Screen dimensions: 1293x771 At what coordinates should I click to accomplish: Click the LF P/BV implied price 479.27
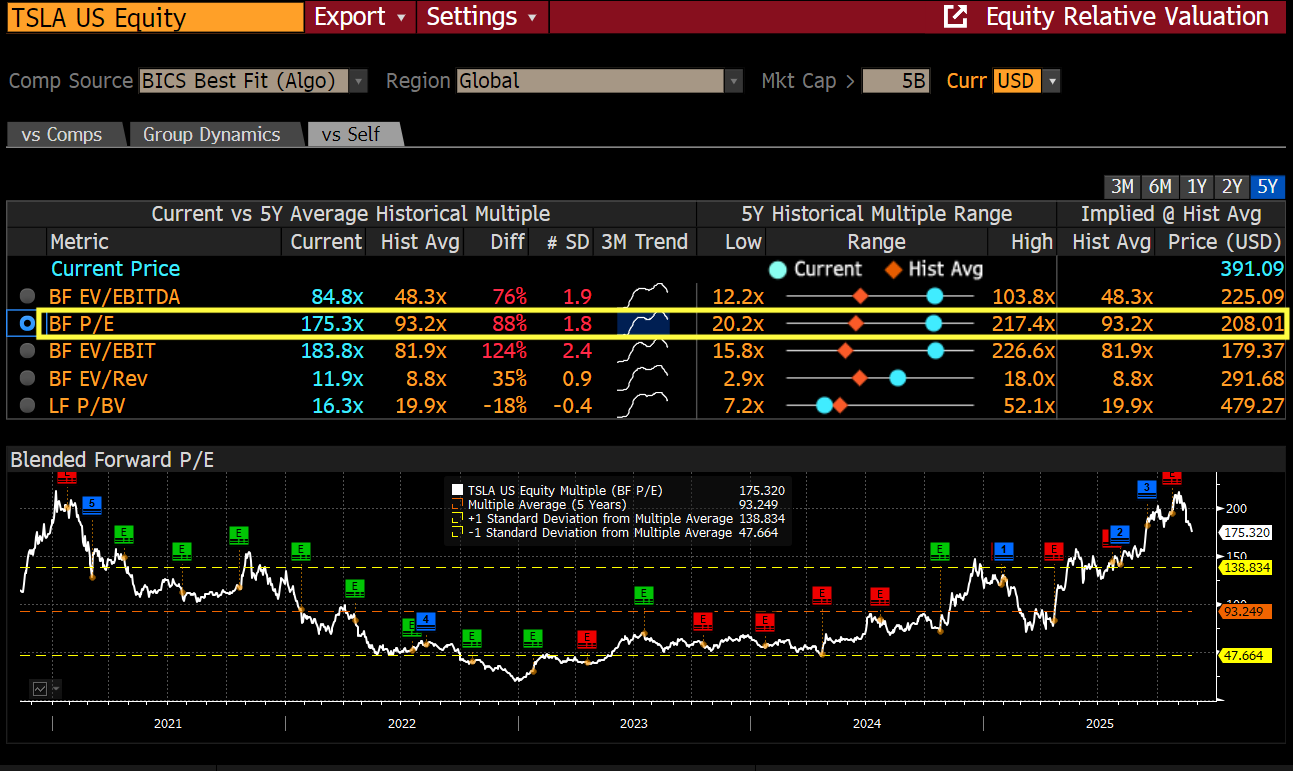click(x=1251, y=405)
